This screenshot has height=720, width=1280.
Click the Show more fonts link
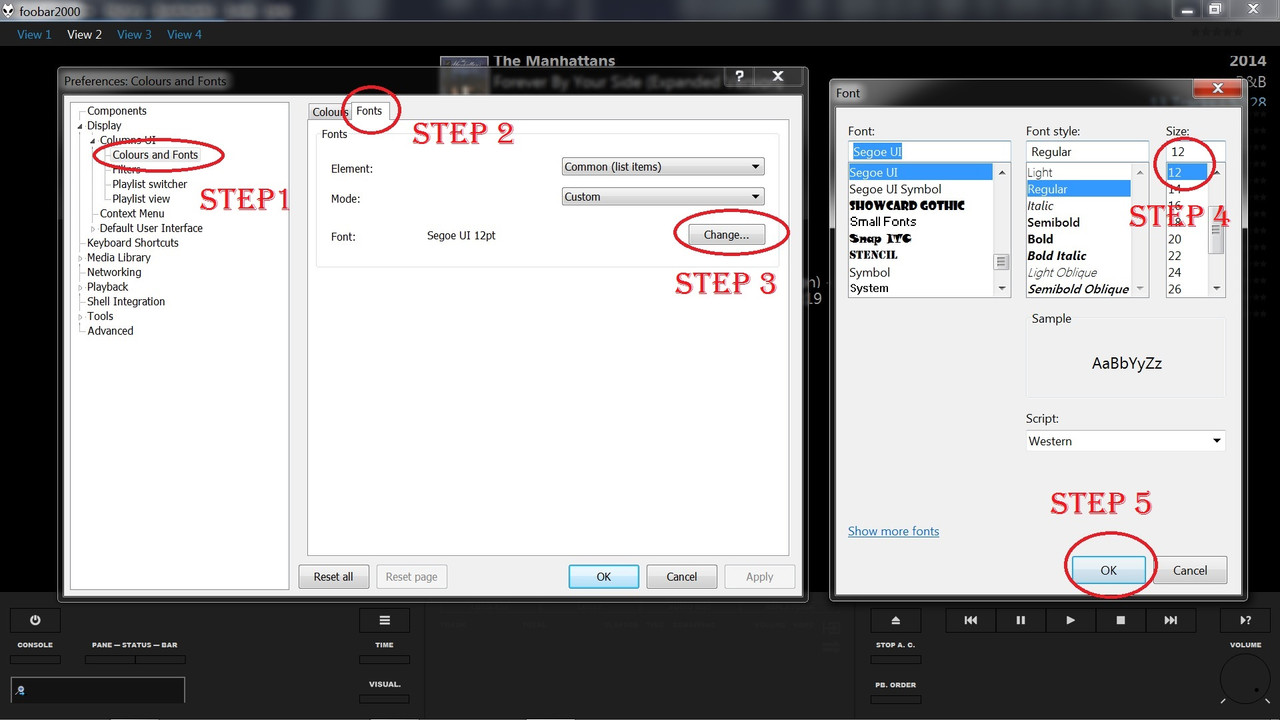893,531
